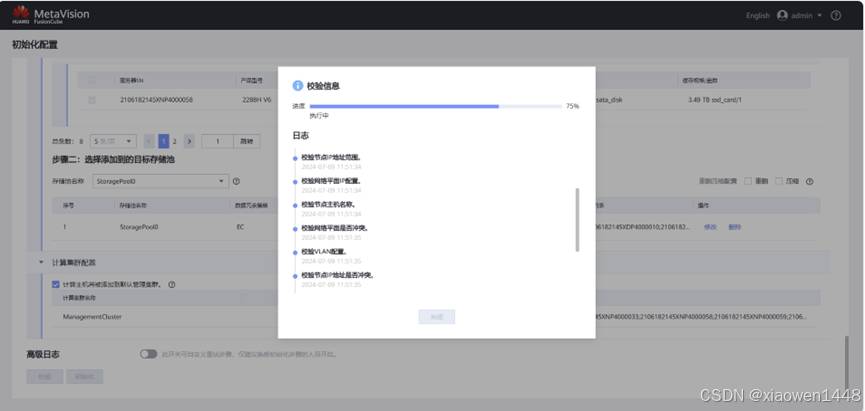This screenshot has height=411, width=865.
Task: Click the blue info icon in dialog
Action: (x=298, y=86)
